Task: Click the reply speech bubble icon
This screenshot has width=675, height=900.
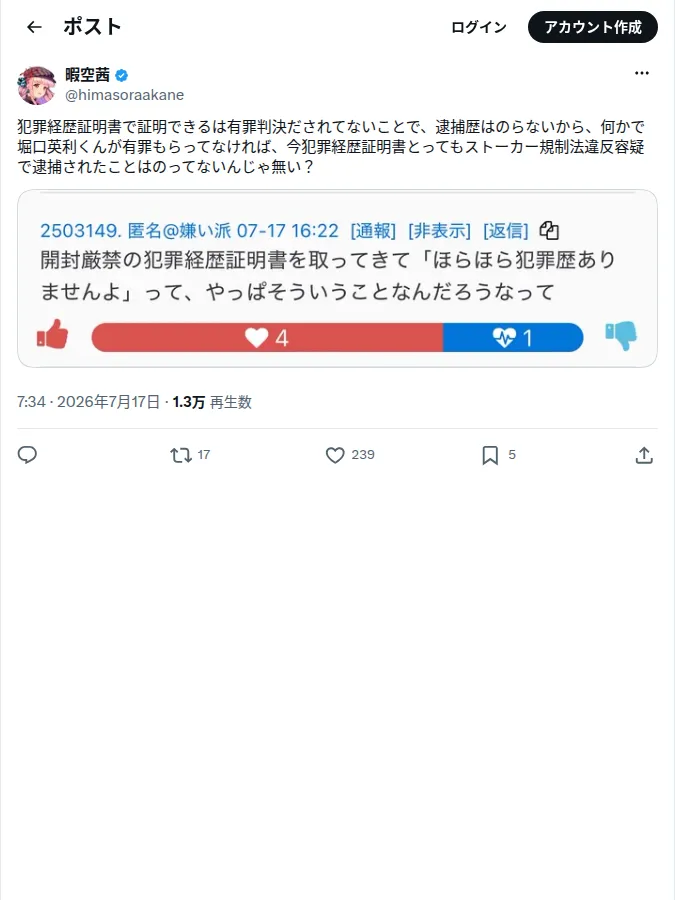Action: coord(27,455)
